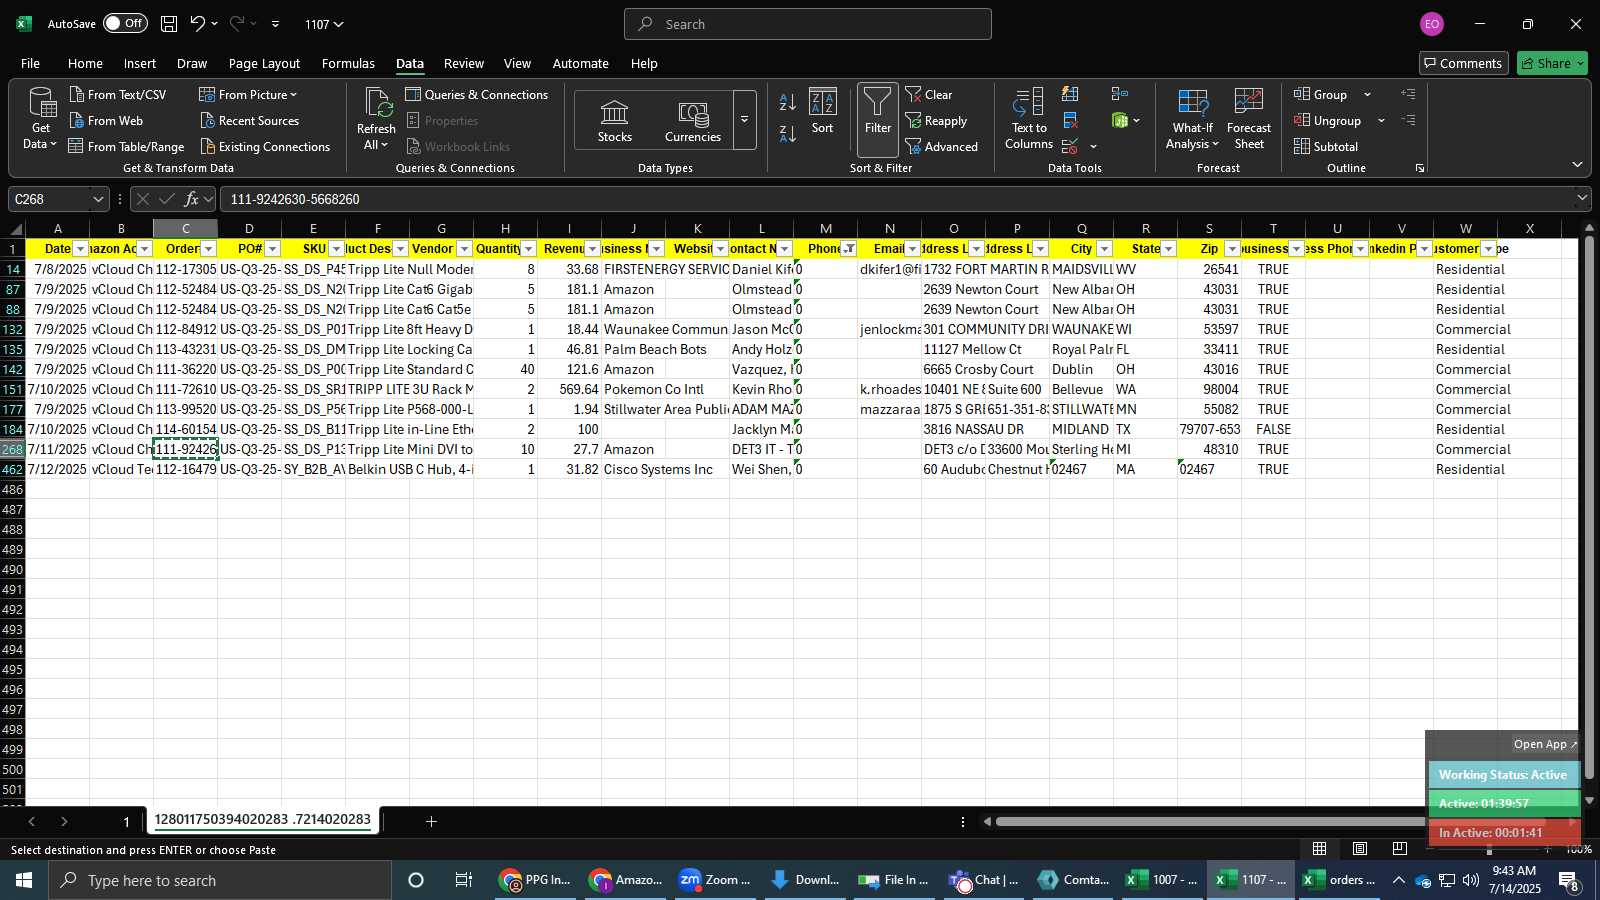Expand the Name Box dropdown
The height and width of the screenshot is (900, 1600).
tap(98, 199)
